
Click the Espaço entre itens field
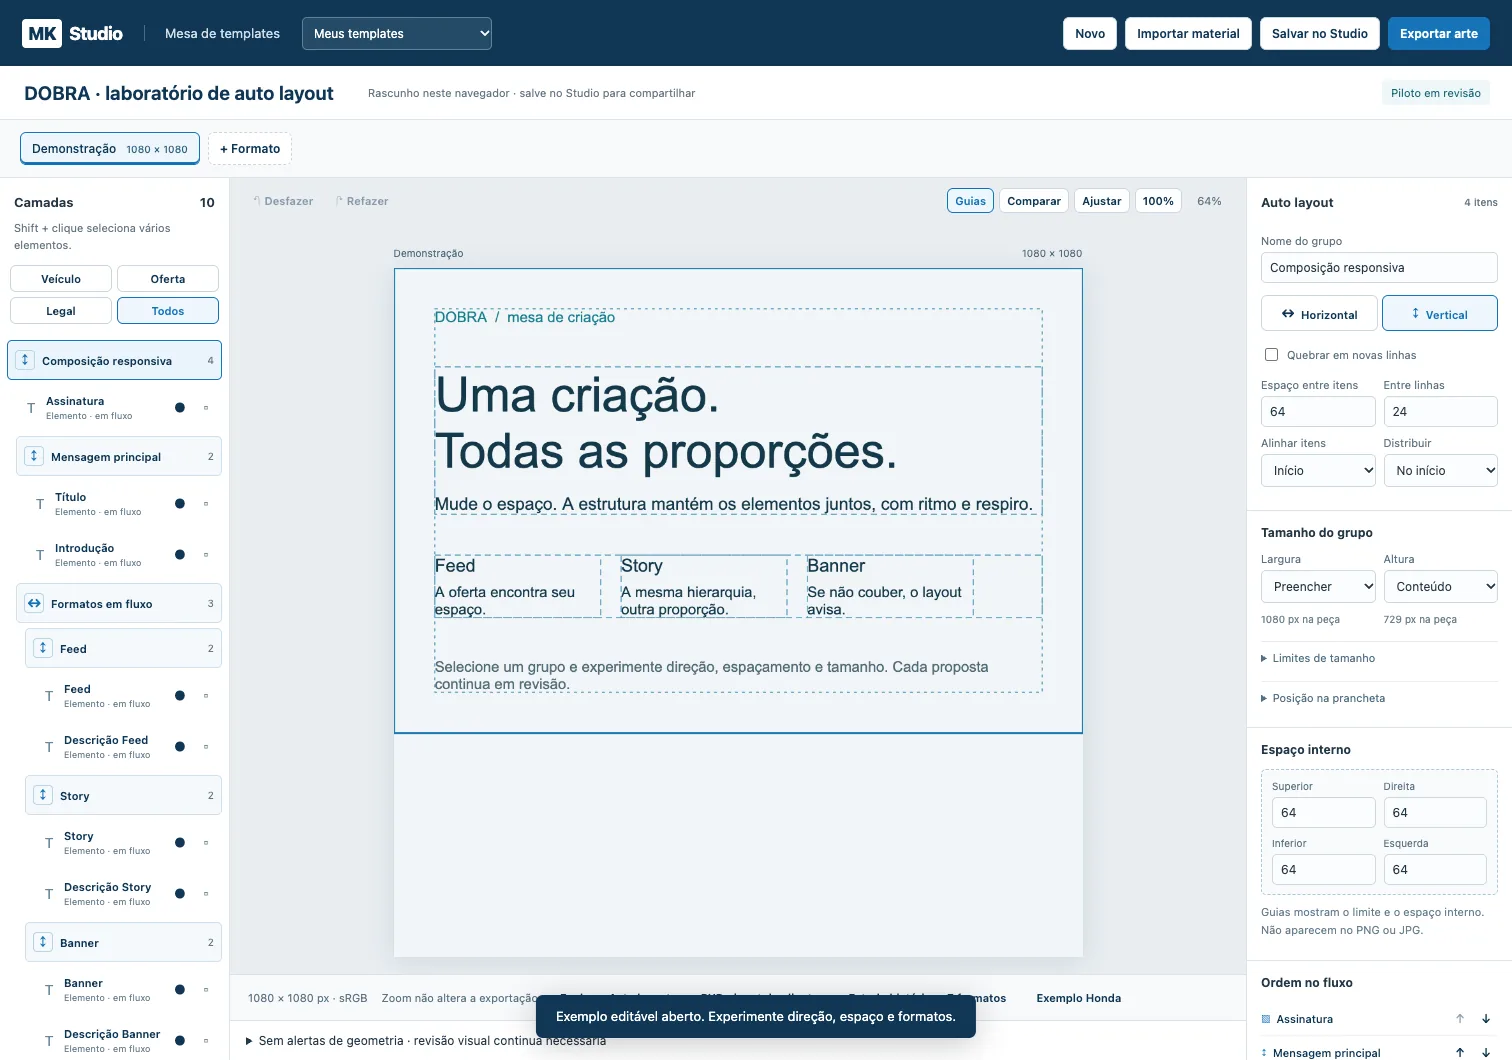pyautogui.click(x=1318, y=411)
